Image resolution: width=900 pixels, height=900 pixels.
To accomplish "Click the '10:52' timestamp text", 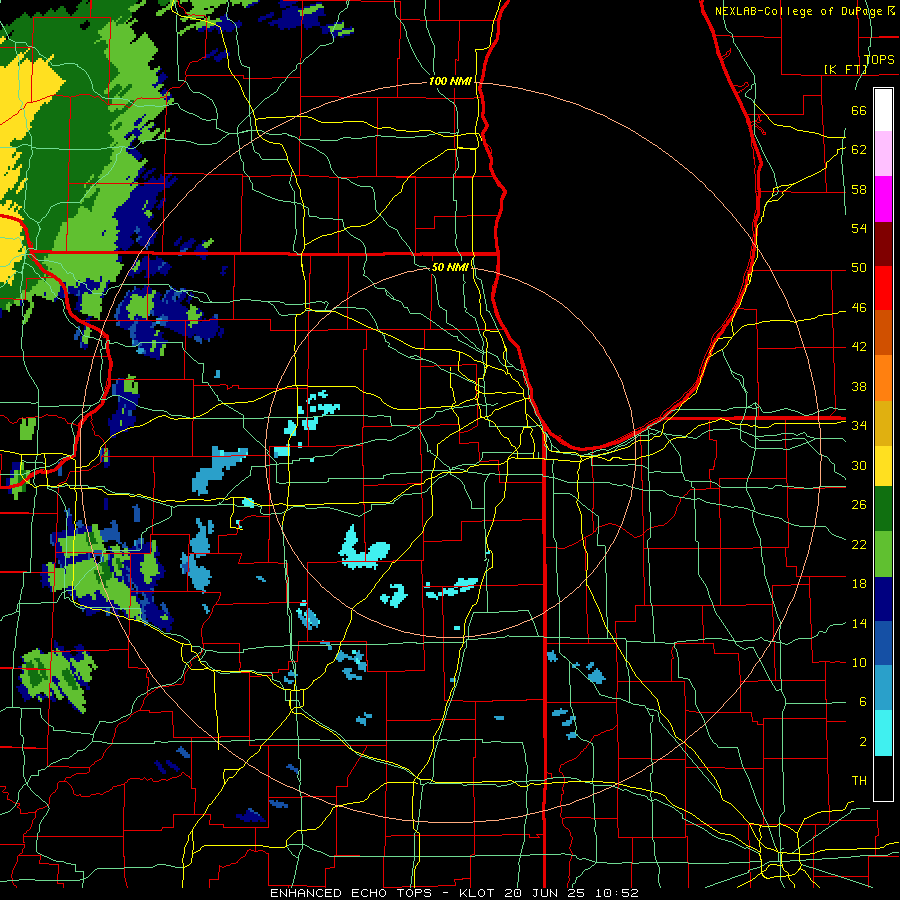I will pos(617,893).
